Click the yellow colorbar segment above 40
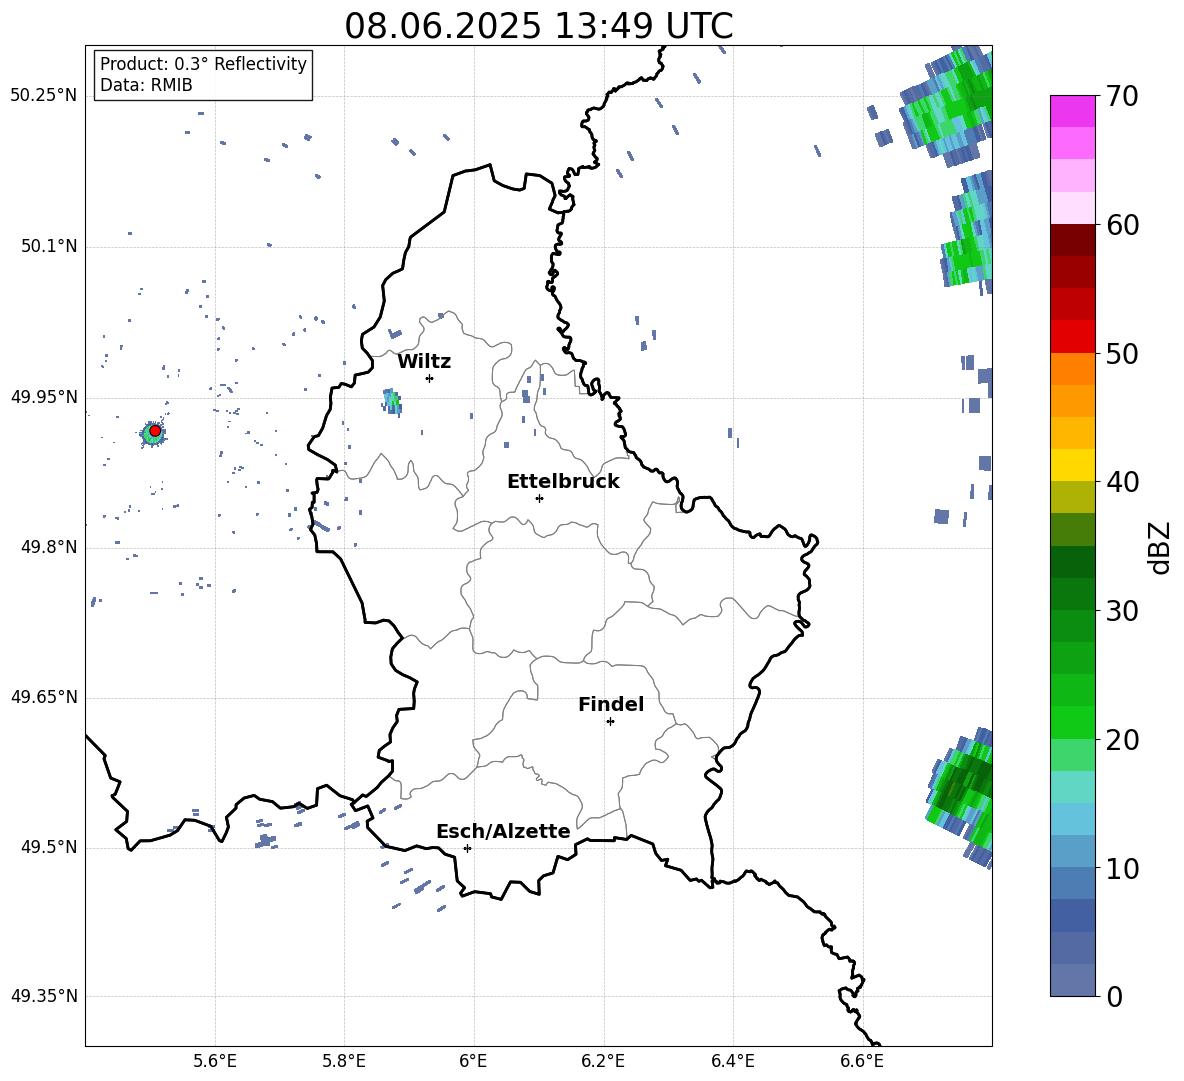This screenshot has height=1081, width=1184. click(x=1073, y=465)
